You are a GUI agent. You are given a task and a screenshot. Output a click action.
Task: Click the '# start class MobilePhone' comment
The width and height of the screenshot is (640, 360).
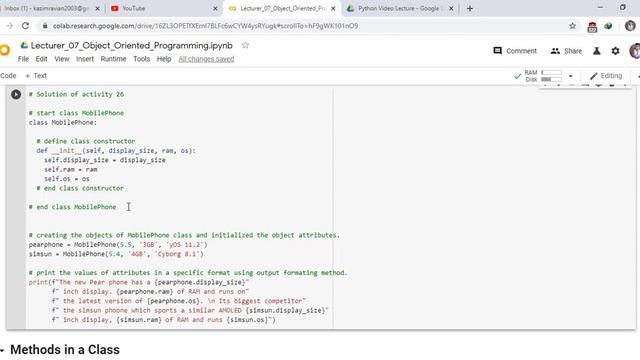point(76,113)
